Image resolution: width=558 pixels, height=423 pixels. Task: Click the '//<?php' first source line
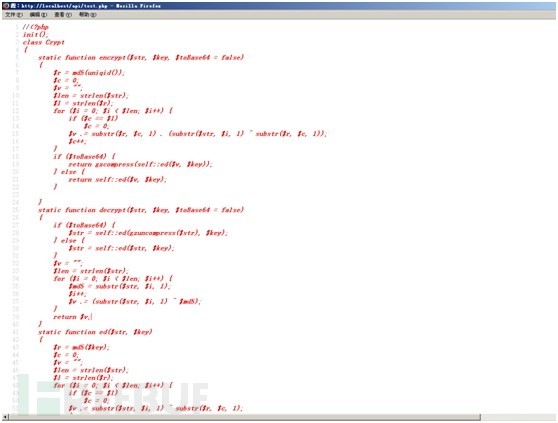[x=36, y=27]
